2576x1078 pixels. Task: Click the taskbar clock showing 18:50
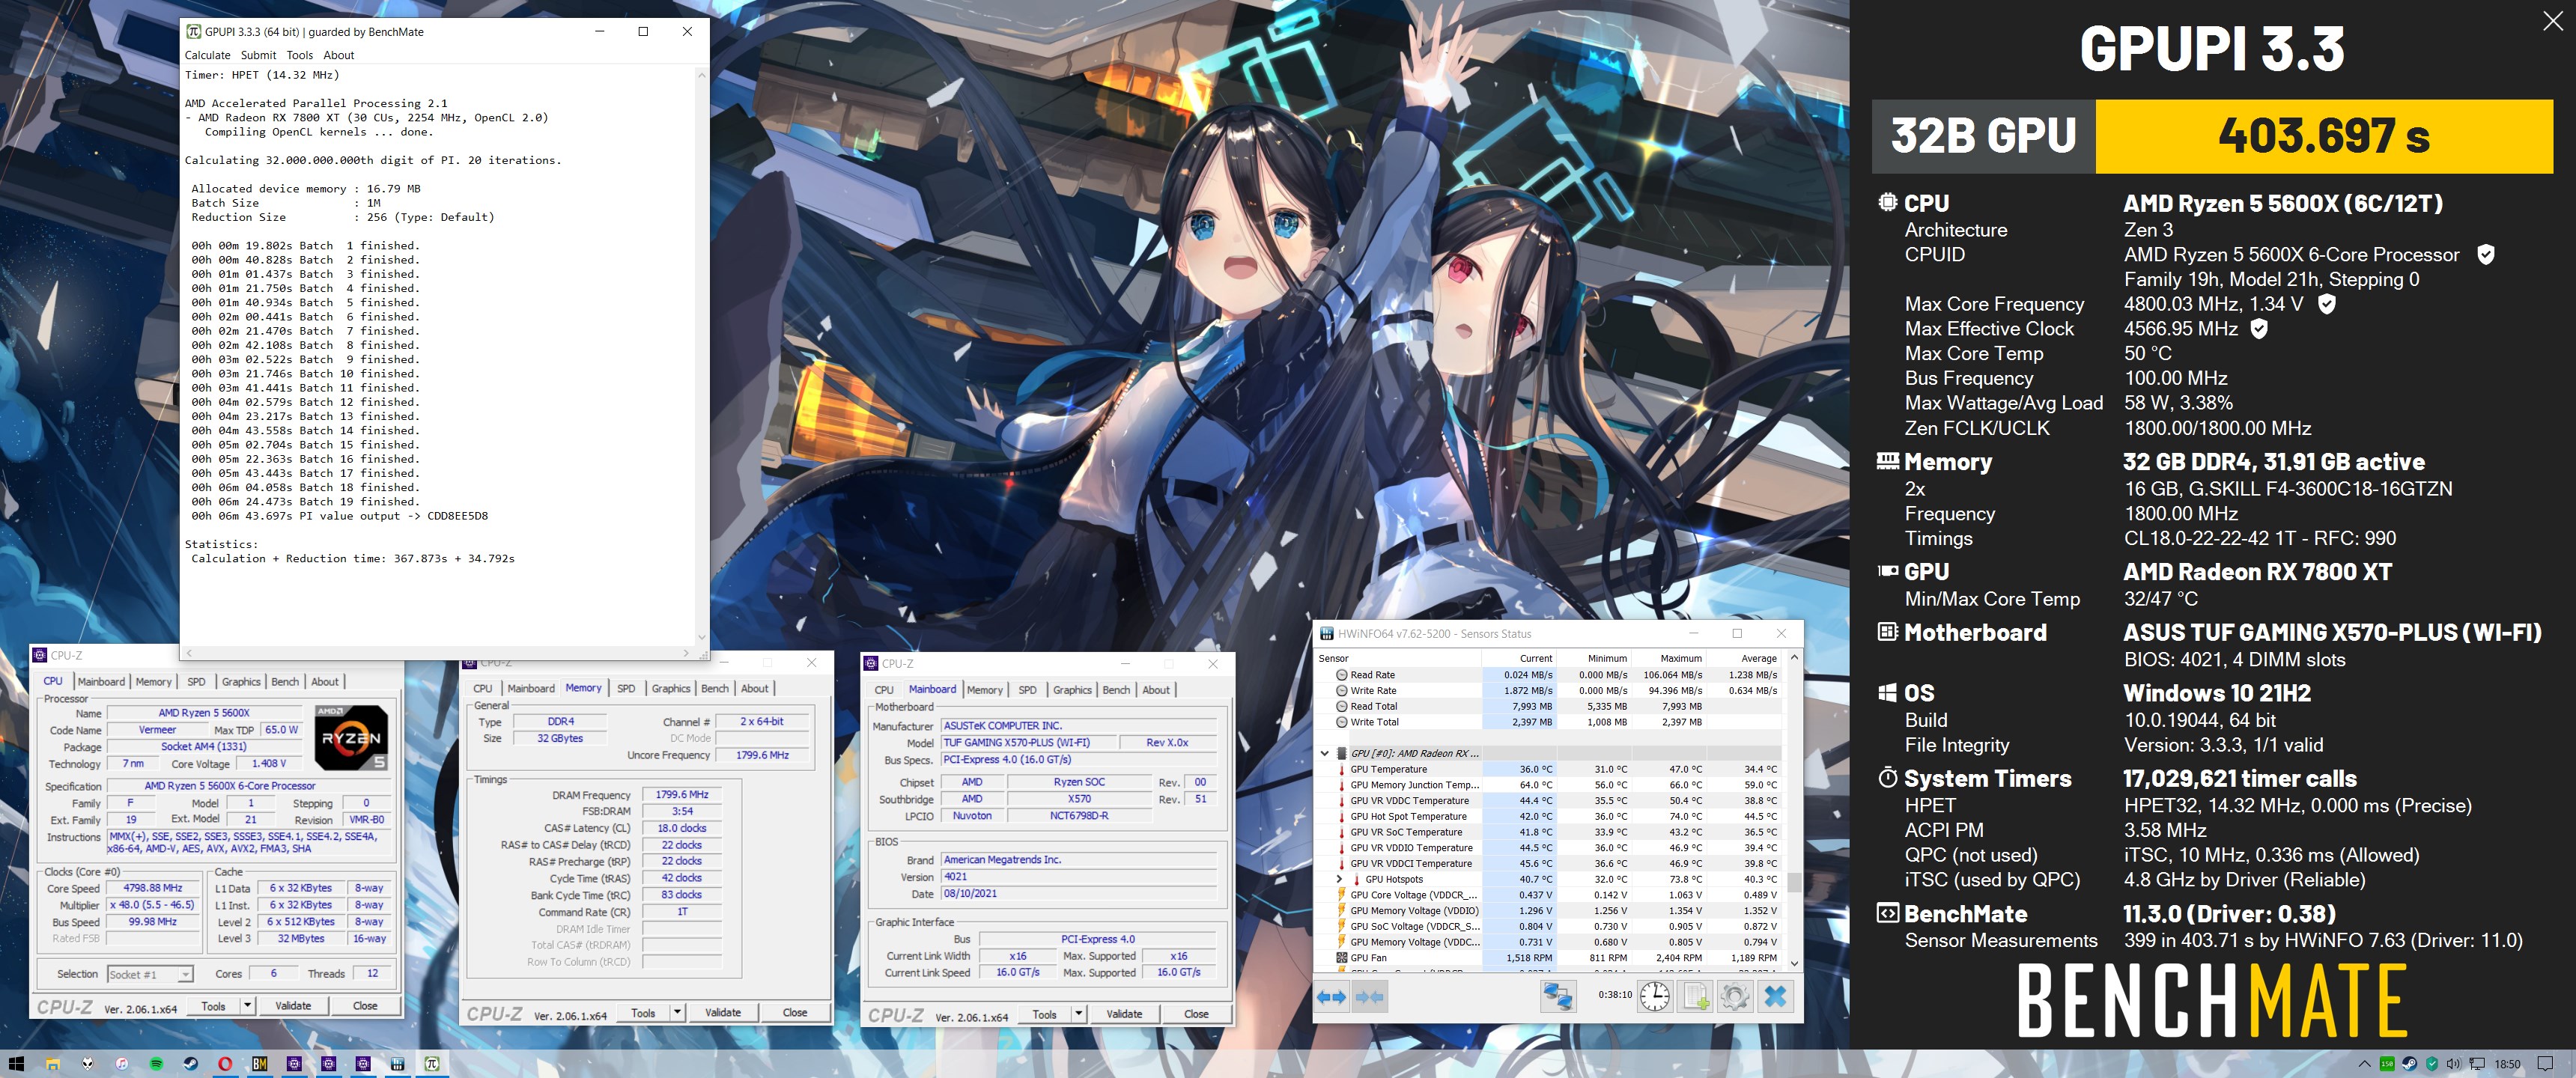2507,1064
